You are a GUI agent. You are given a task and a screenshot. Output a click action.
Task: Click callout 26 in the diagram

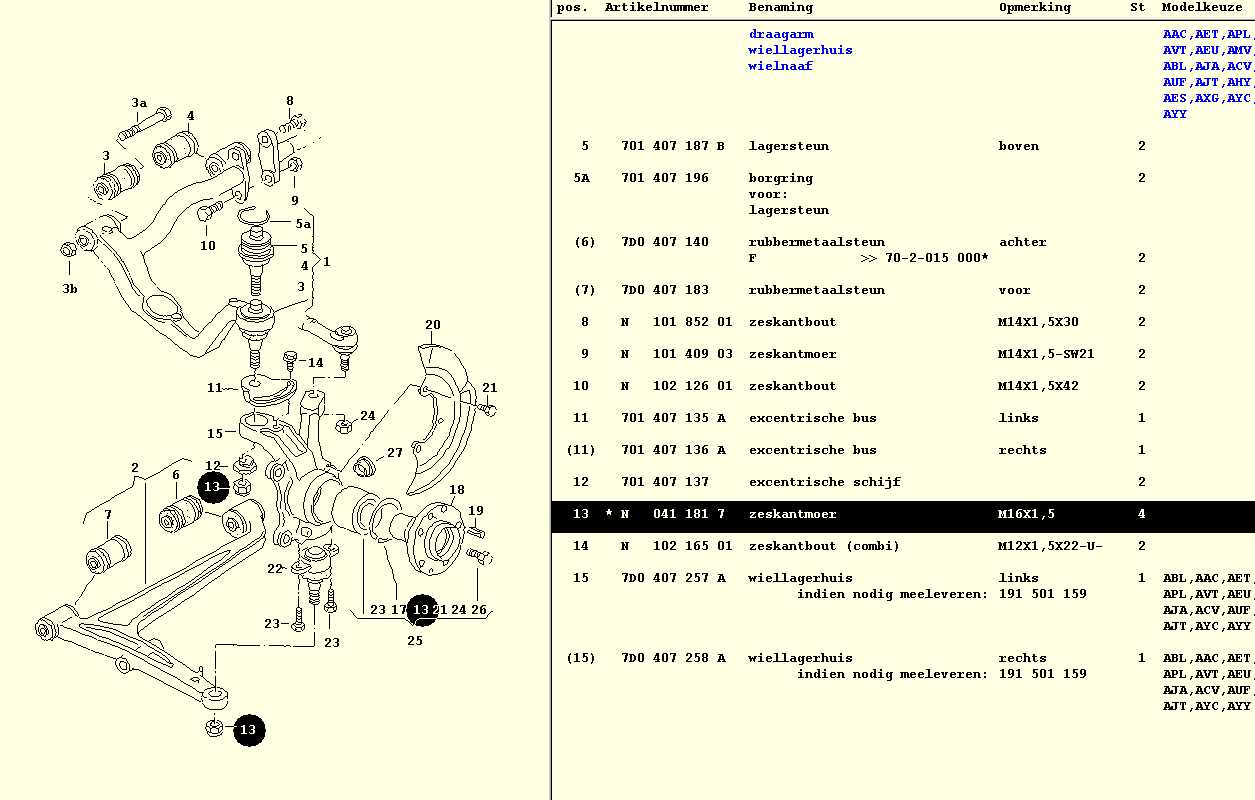[x=479, y=610]
